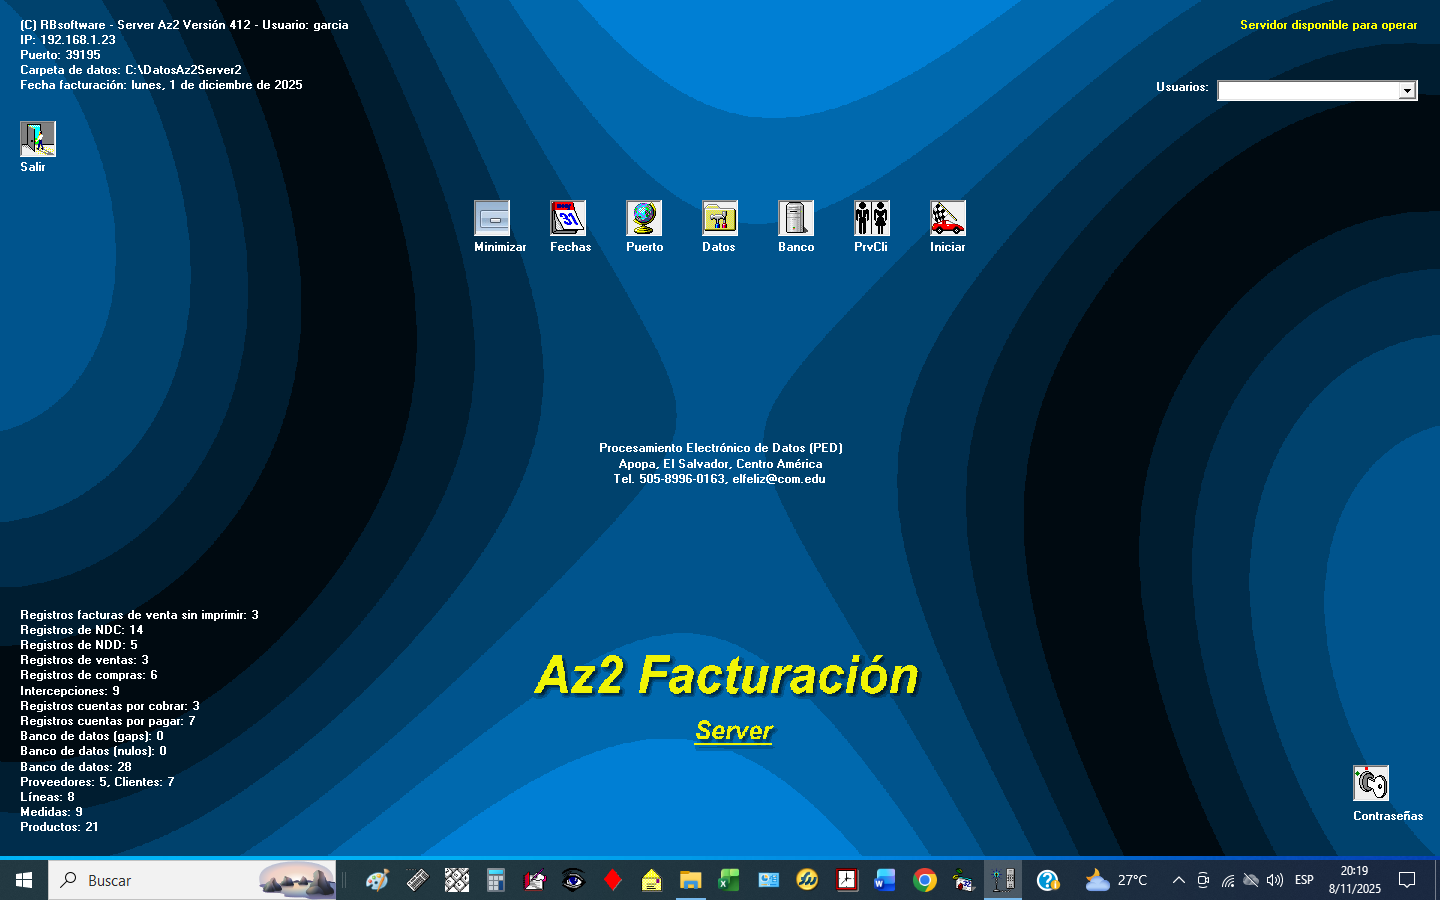Open Excel from the taskbar

[x=729, y=880]
